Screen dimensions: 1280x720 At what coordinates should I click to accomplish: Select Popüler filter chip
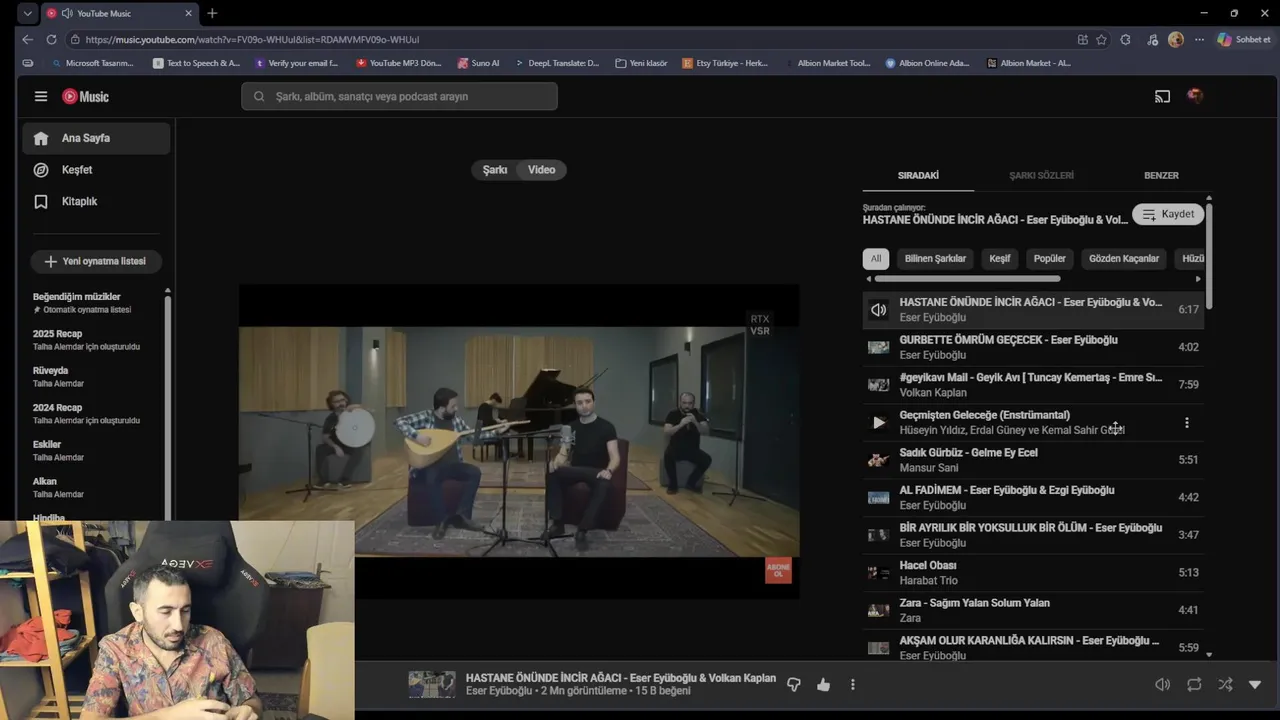(x=1050, y=258)
